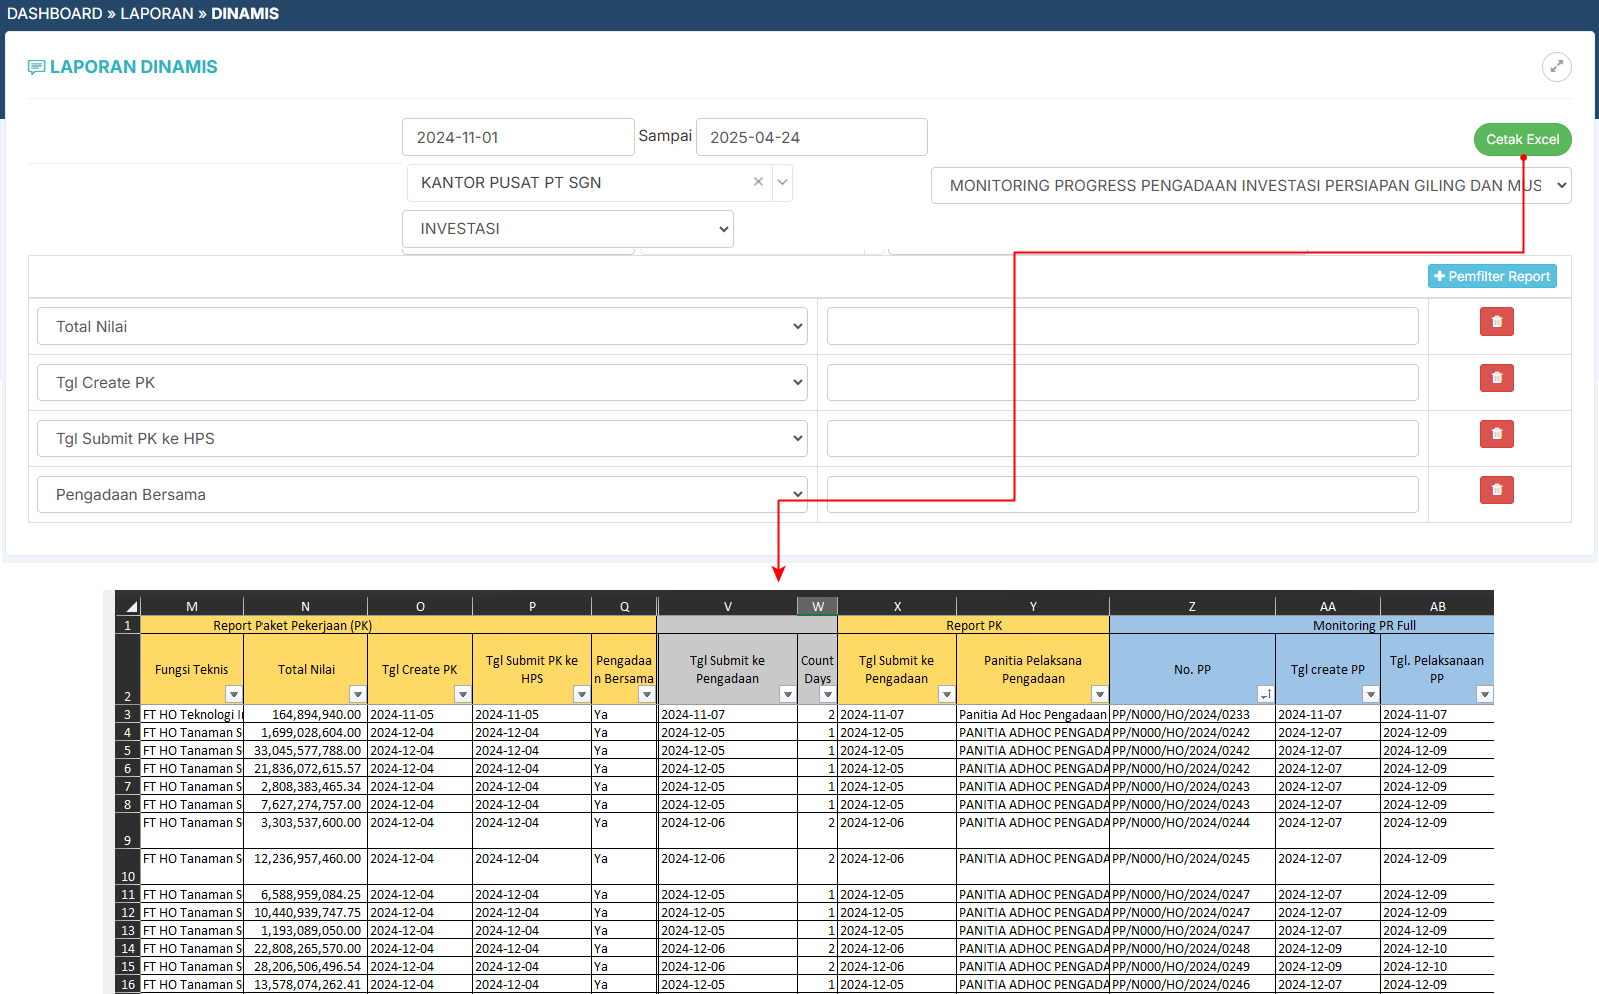1599x994 pixels.
Task: Remove the Tgl Create PK filter row
Action: [1496, 378]
